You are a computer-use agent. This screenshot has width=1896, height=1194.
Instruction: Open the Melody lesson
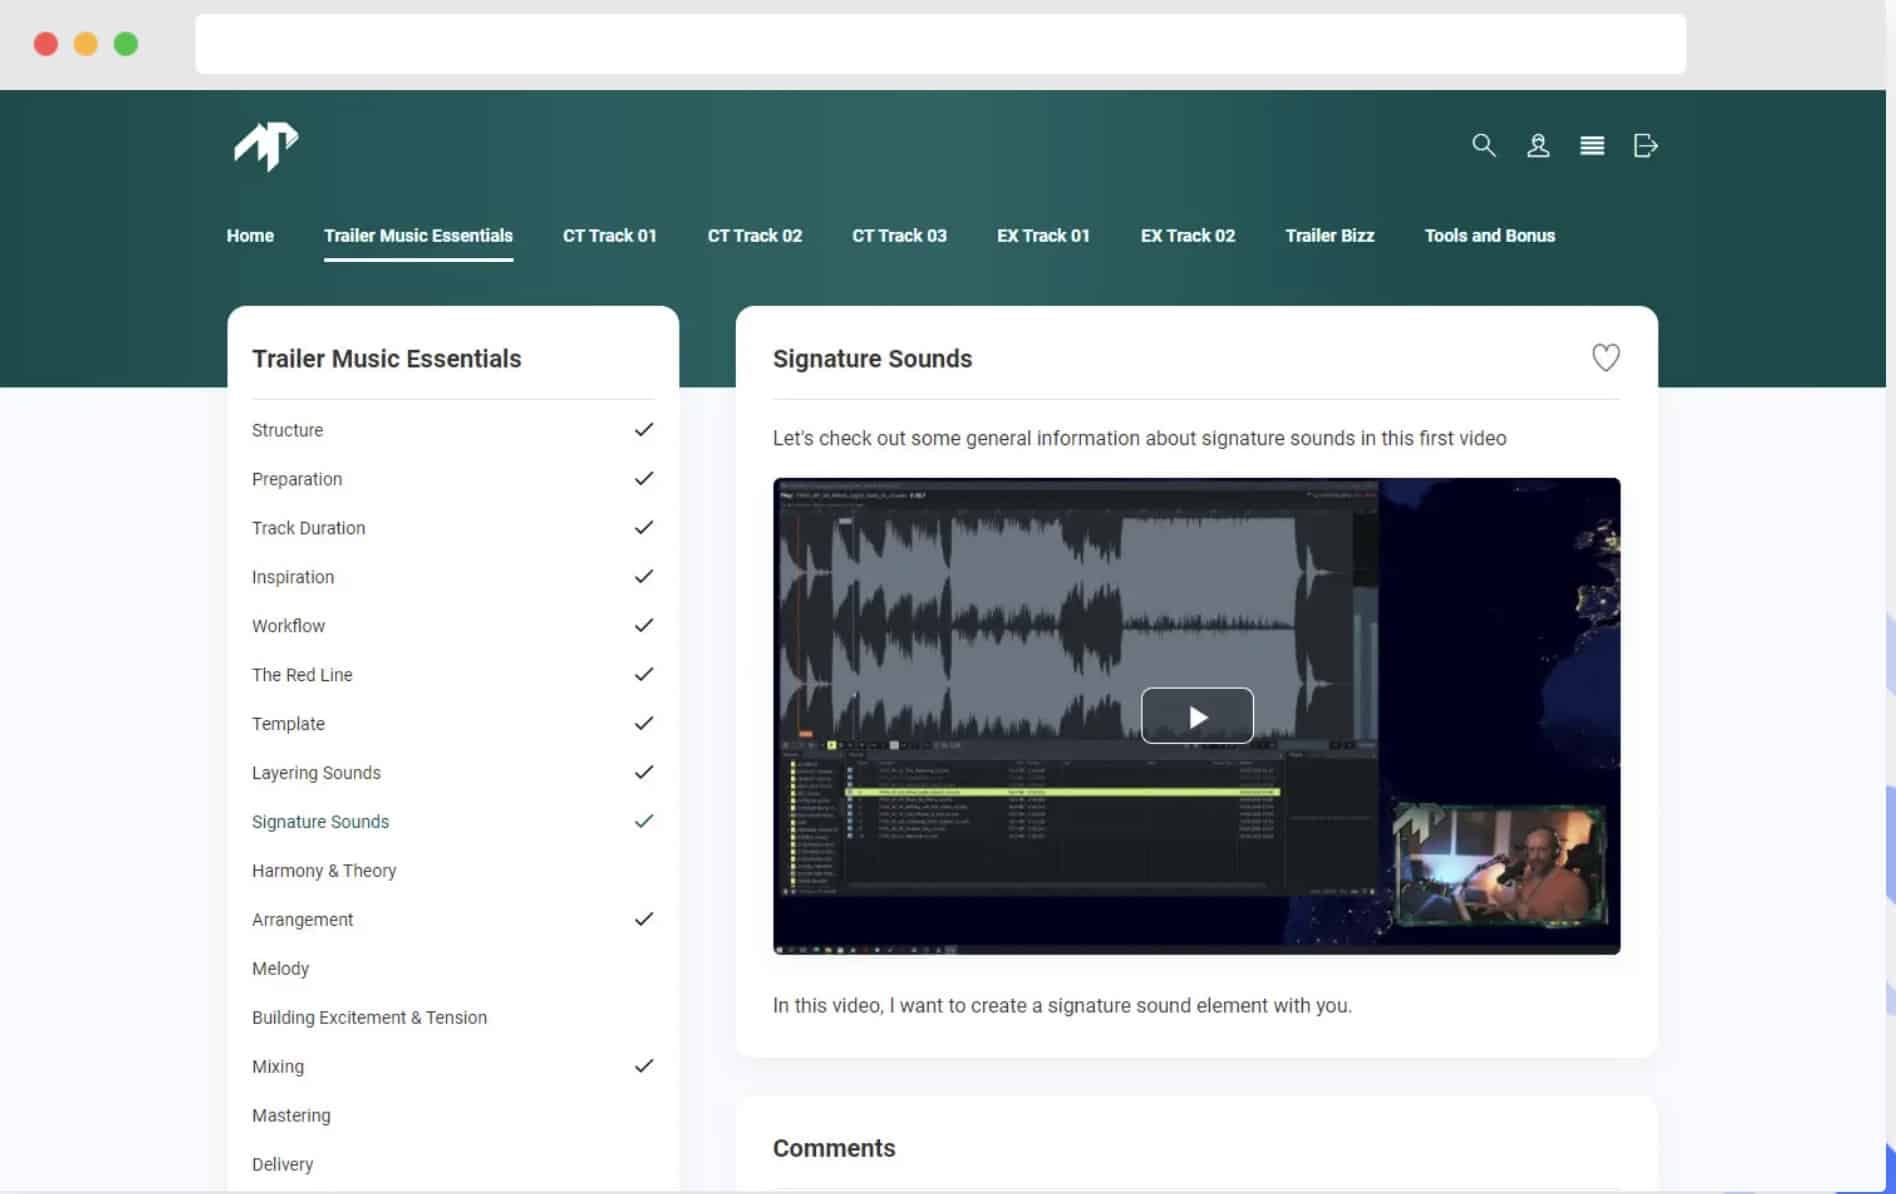(281, 968)
